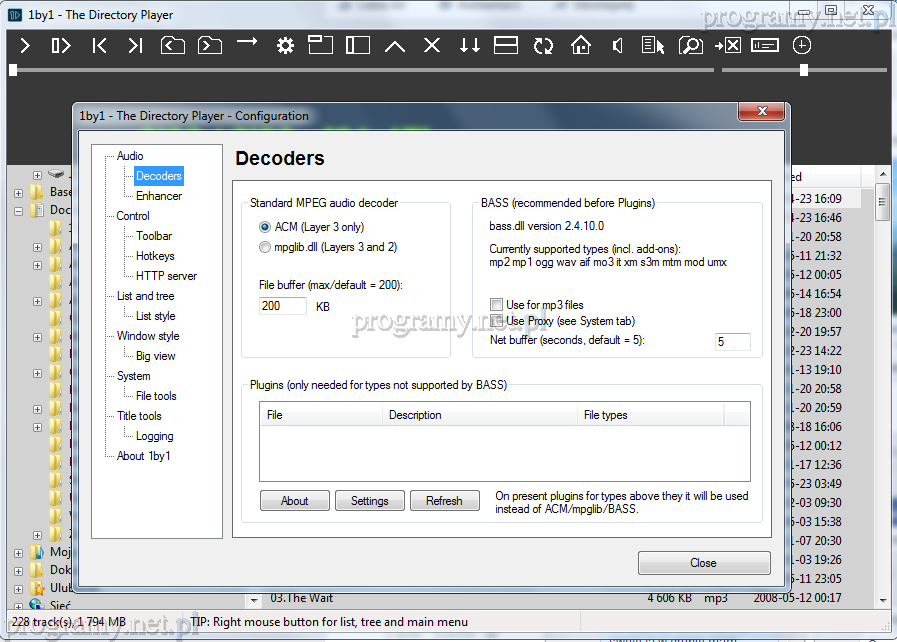Image resolution: width=897 pixels, height=642 pixels.
Task: Click the clock timer icon
Action: click(802, 46)
